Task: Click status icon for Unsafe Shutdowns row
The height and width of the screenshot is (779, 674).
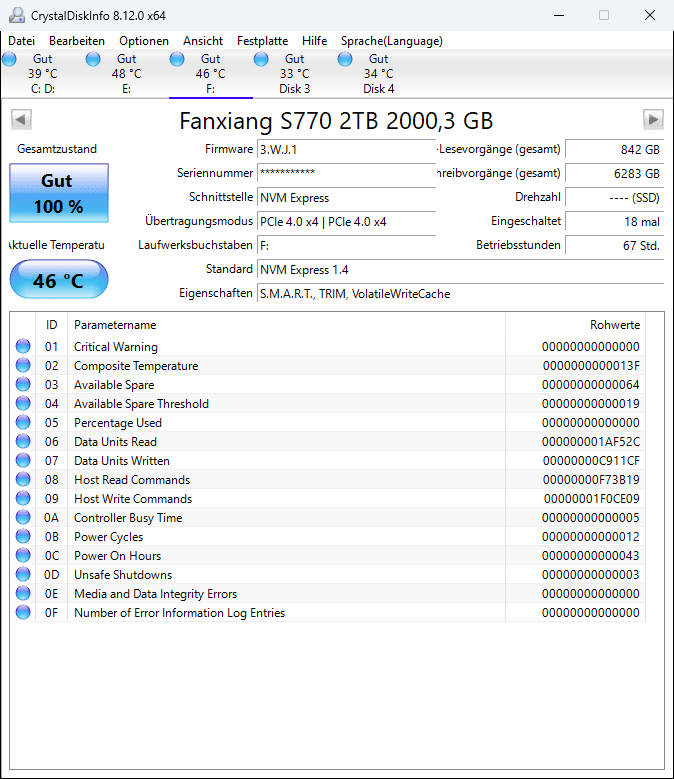Action: coord(23,574)
